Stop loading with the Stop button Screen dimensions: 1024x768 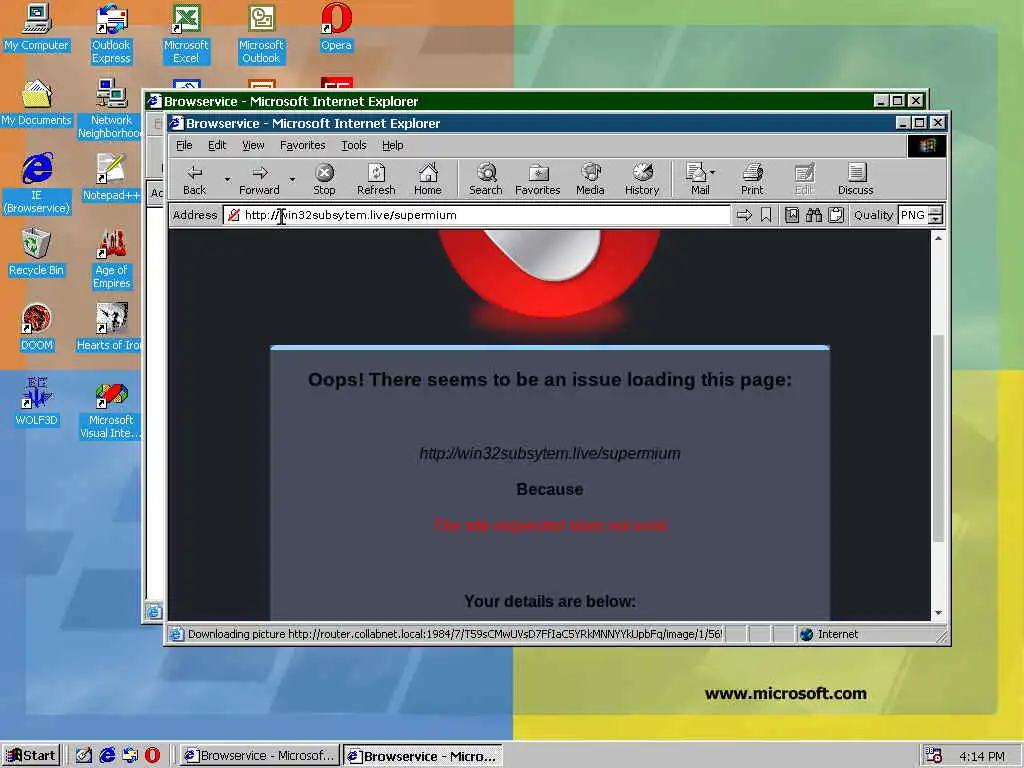tap(324, 179)
